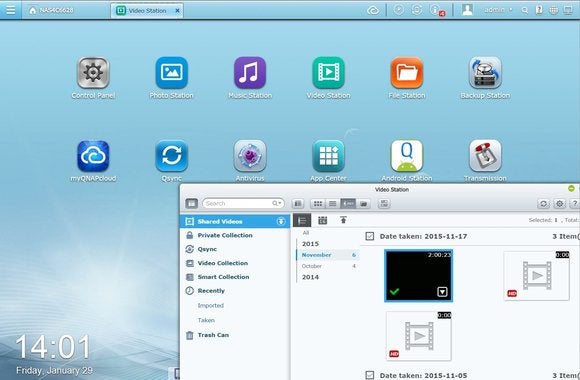Open the admin user dropdown
Screen dimensions: 580x380
[498, 10]
